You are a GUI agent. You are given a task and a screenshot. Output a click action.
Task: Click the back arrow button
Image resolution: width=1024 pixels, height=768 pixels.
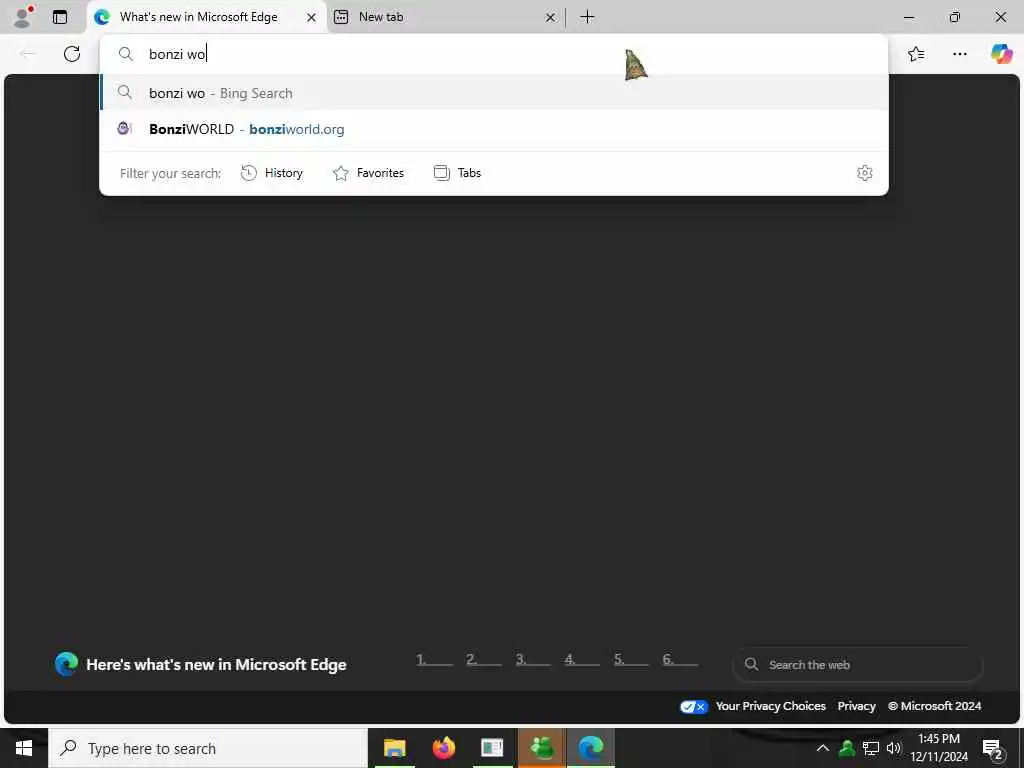(x=27, y=54)
